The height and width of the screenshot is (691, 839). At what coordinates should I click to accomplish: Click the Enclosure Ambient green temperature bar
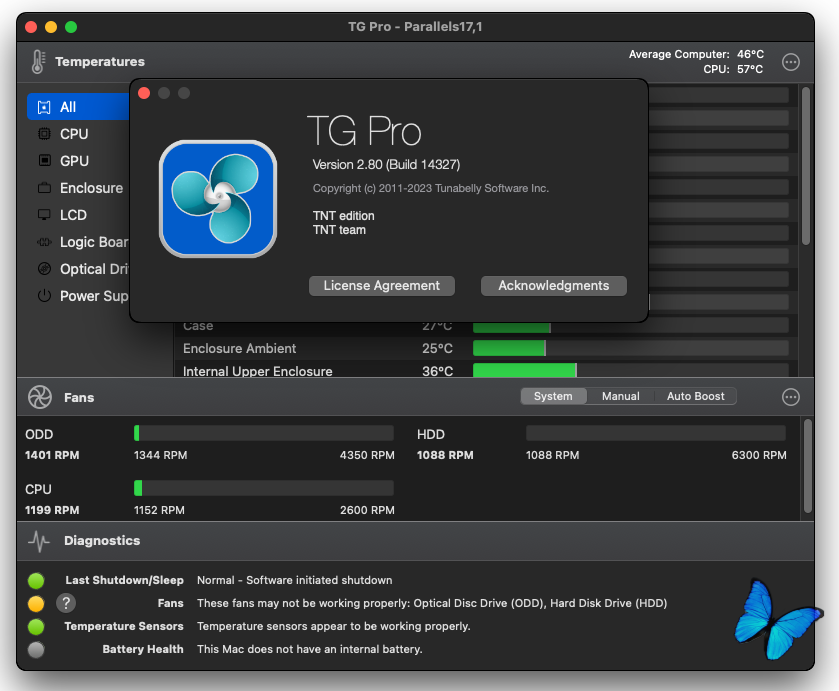tap(509, 348)
